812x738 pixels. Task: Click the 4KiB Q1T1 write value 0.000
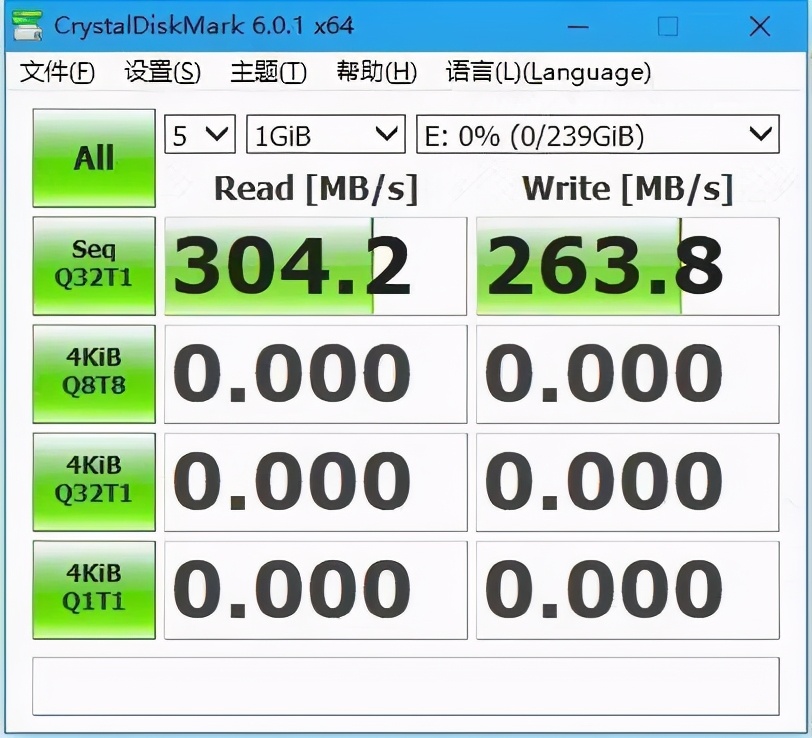(628, 590)
